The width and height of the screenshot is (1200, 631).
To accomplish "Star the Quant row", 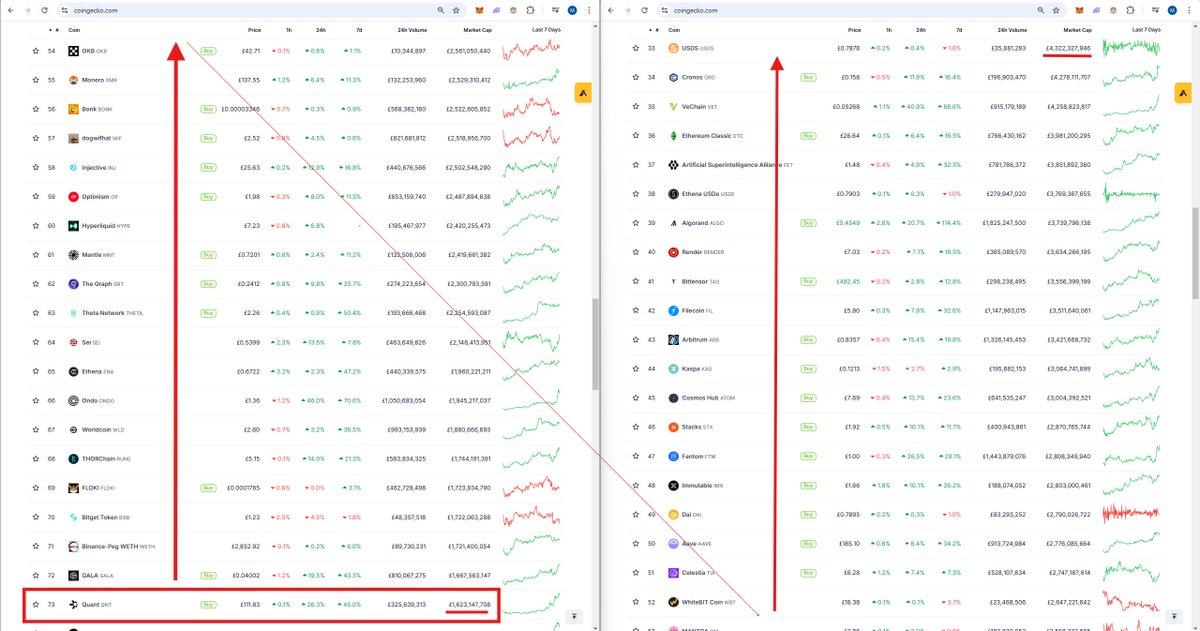I will (x=35, y=604).
